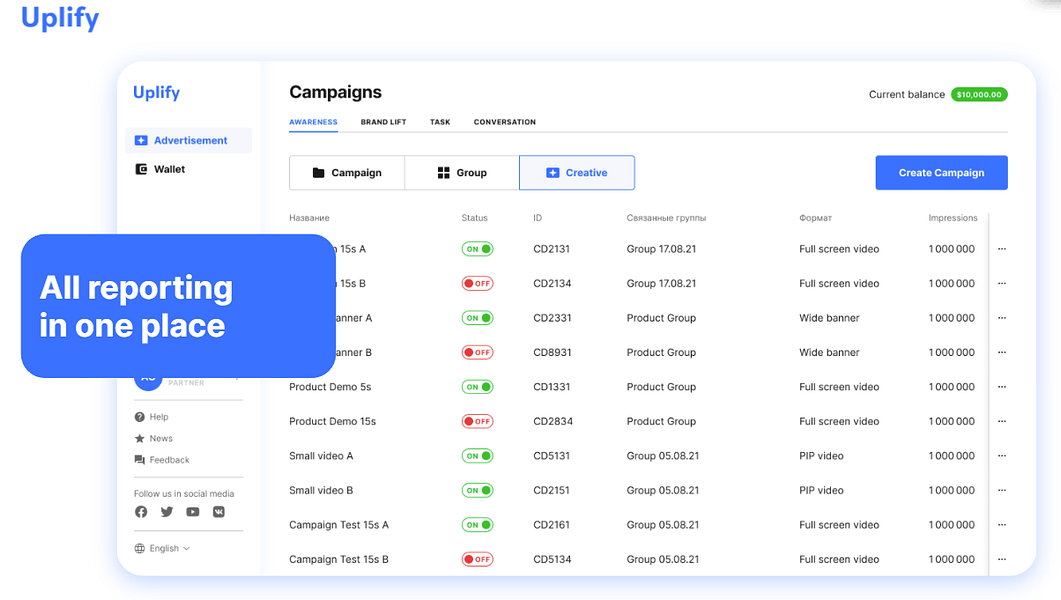The image size is (1061, 600).
Task: Switch to the Awareness tab
Action: coord(313,122)
